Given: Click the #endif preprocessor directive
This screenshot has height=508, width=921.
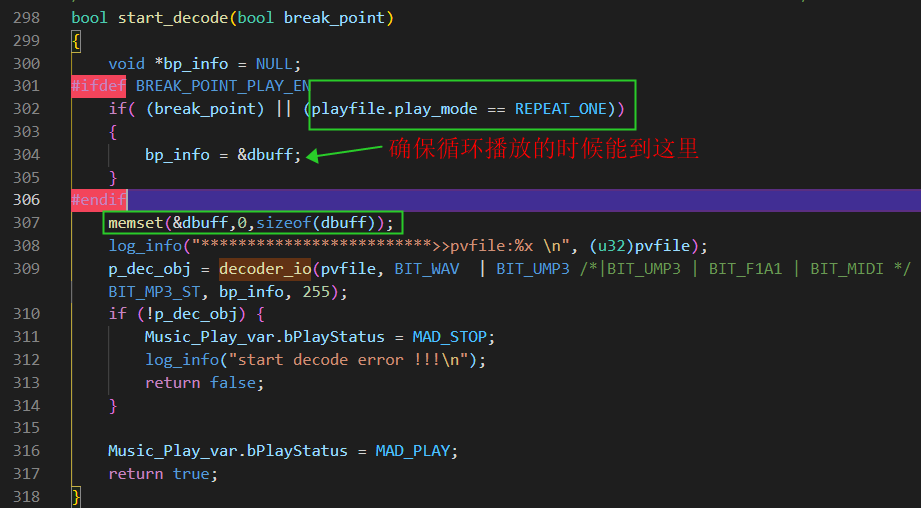Looking at the screenshot, I should (x=99, y=200).
